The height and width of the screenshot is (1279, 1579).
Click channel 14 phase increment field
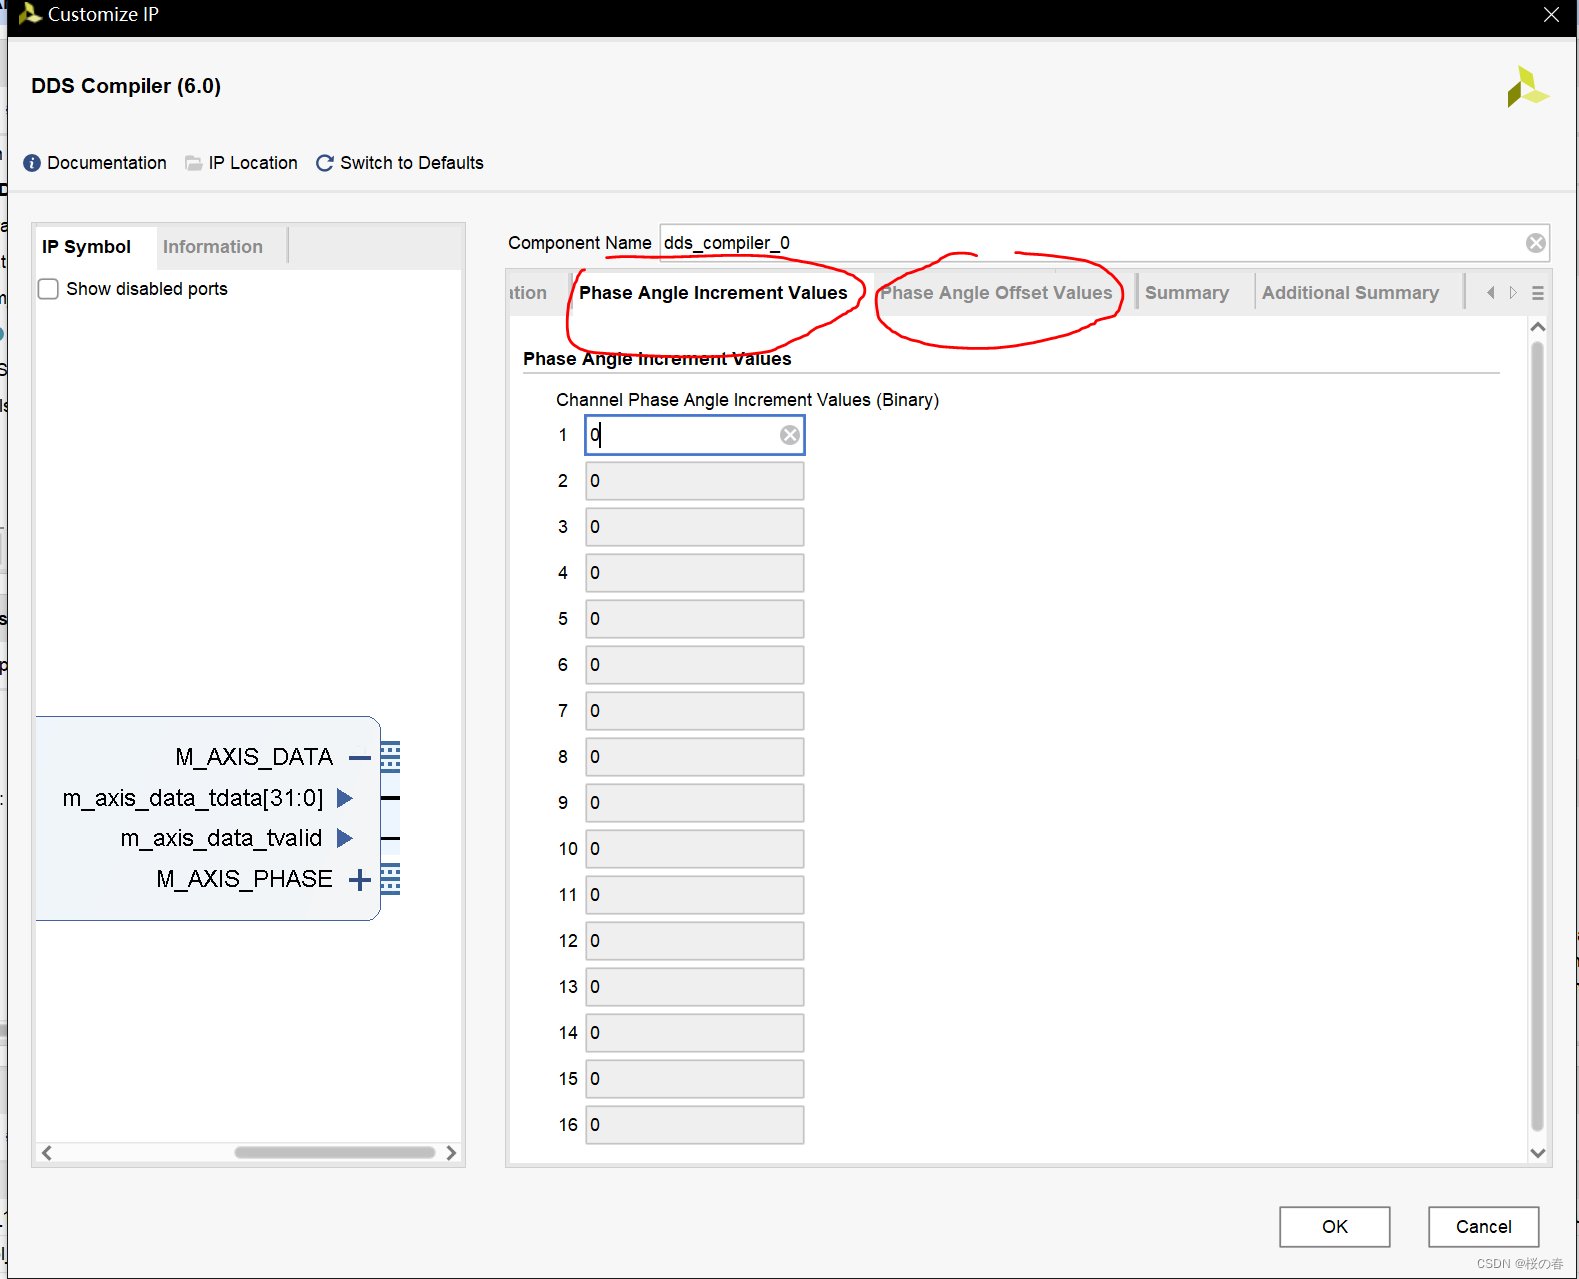click(x=695, y=1033)
